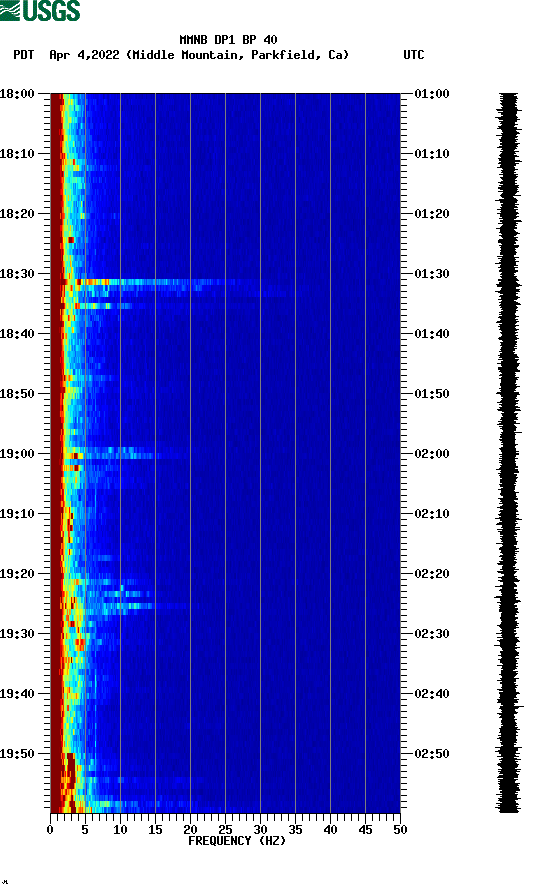Click the 10 Hz axis tick label
Image resolution: width=552 pixels, height=893 pixels.
(x=120, y=830)
